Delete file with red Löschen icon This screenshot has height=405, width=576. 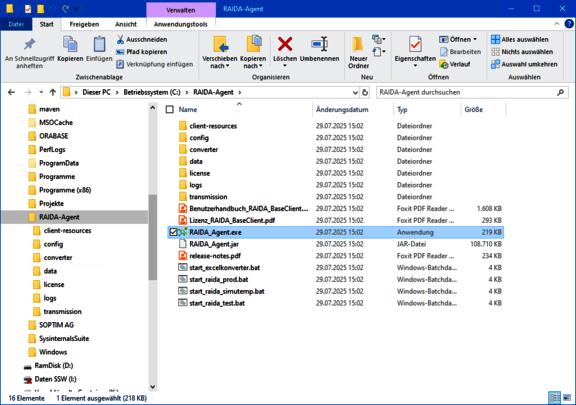pos(285,44)
